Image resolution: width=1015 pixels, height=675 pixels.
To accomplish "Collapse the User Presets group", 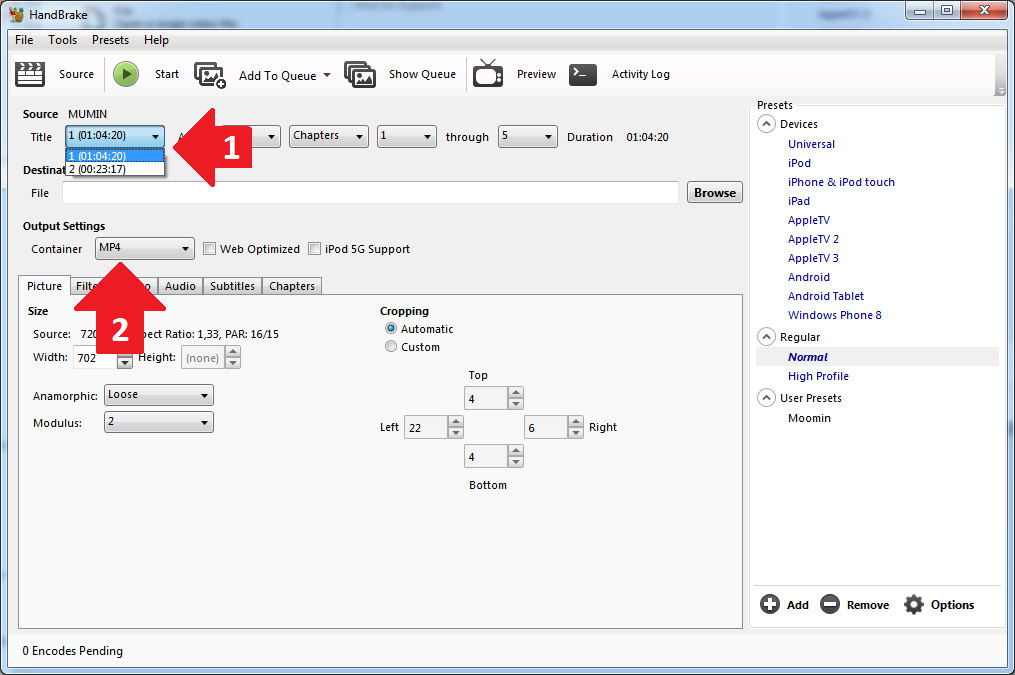I will click(x=766, y=397).
